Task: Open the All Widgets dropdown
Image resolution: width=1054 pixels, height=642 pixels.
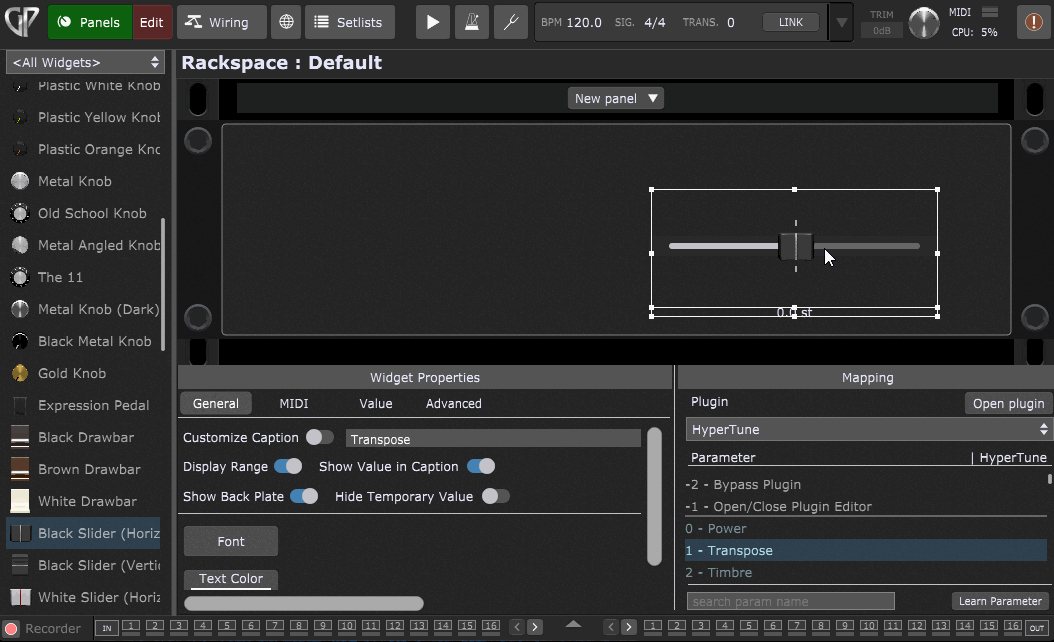Action: coord(85,62)
